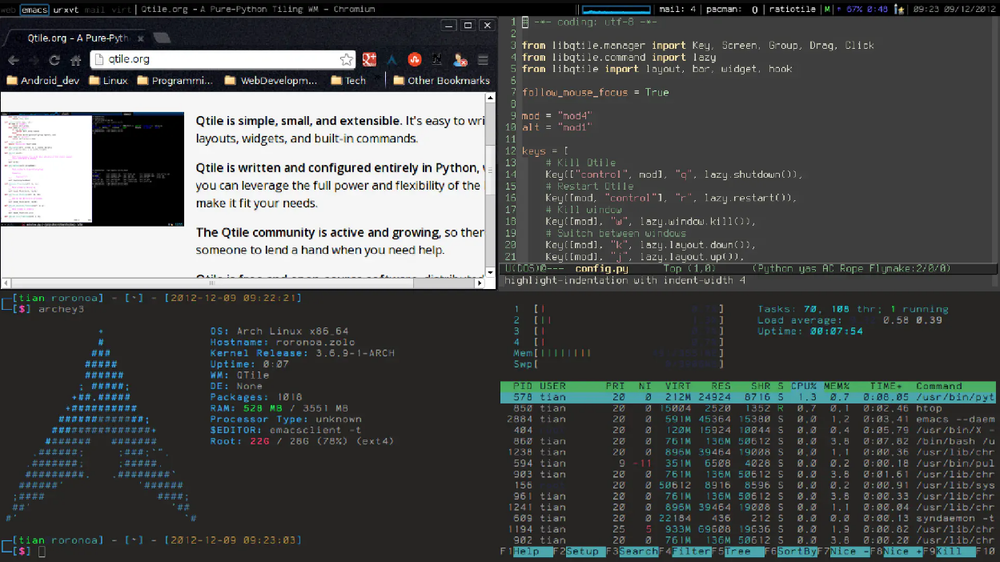
Task: Sort htop by the MEM% column header
Action: pyautogui.click(x=837, y=386)
